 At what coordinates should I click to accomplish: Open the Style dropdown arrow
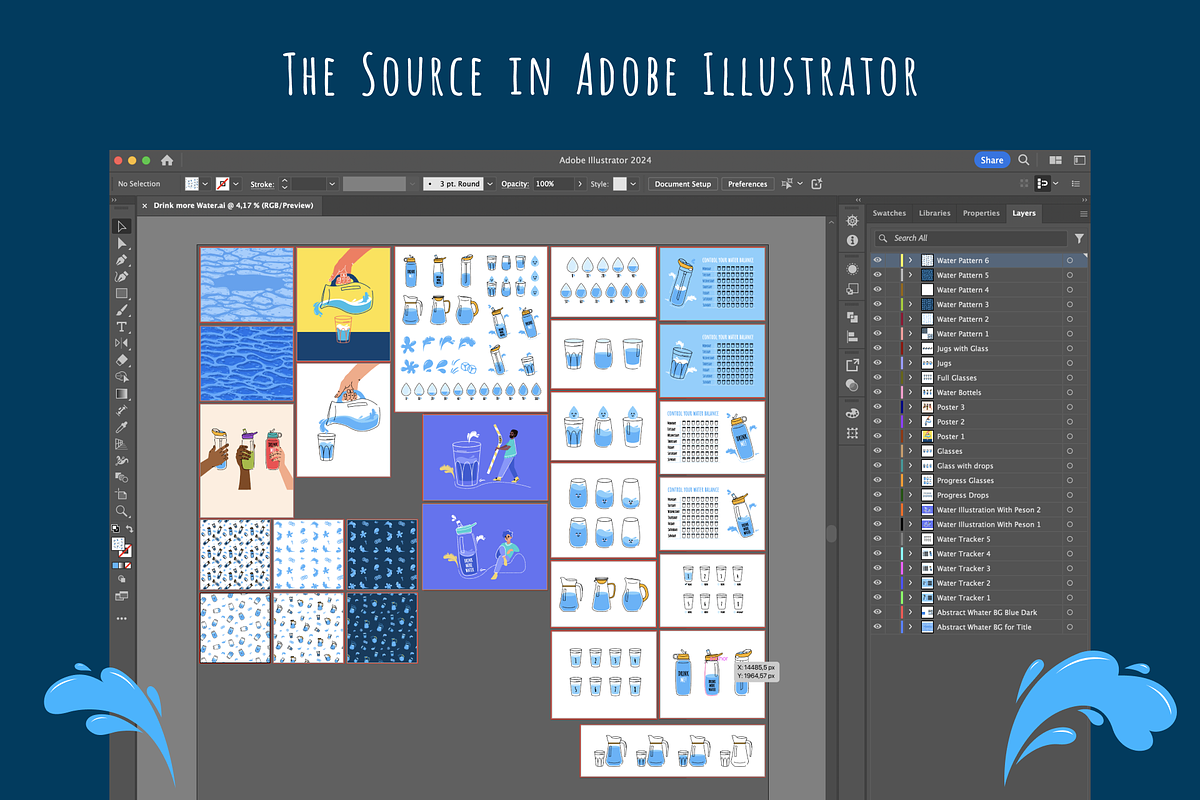pyautogui.click(x=633, y=184)
